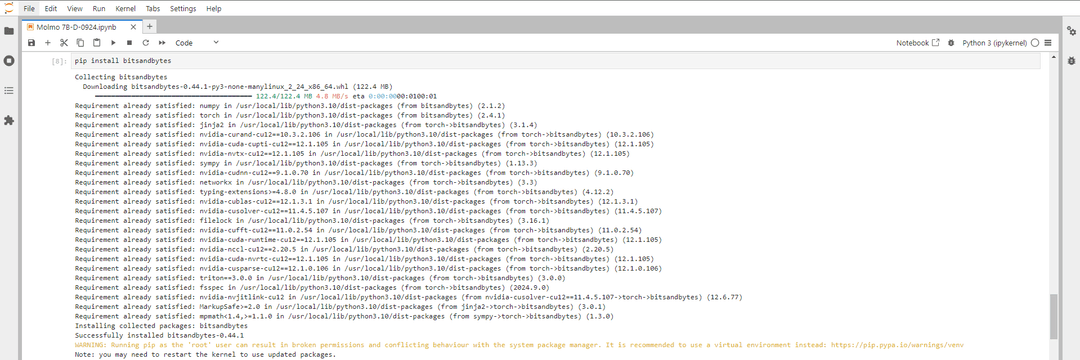Open a new launcher tab with plus
Viewport: 1080px width, 360px height.
coord(150,26)
